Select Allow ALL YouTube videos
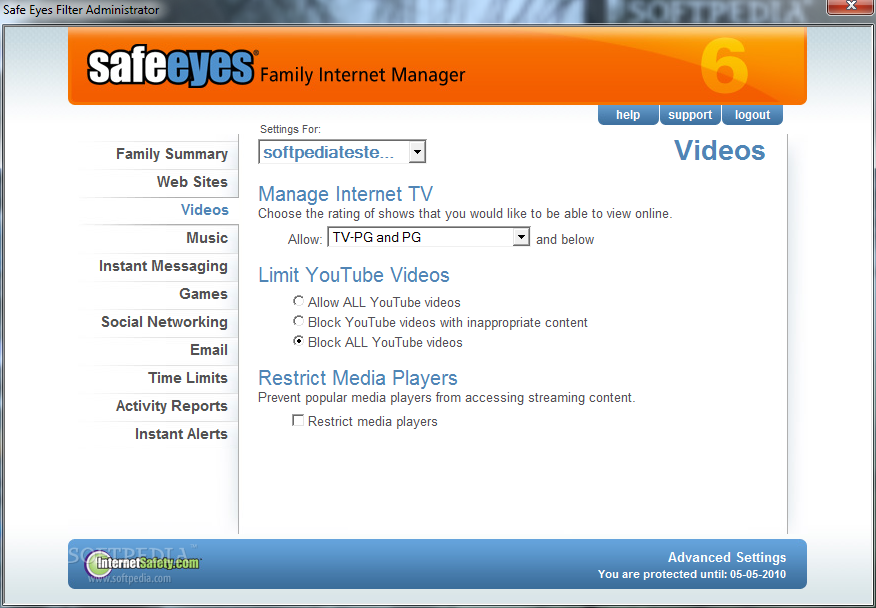This screenshot has height=608, width=876. (x=298, y=301)
